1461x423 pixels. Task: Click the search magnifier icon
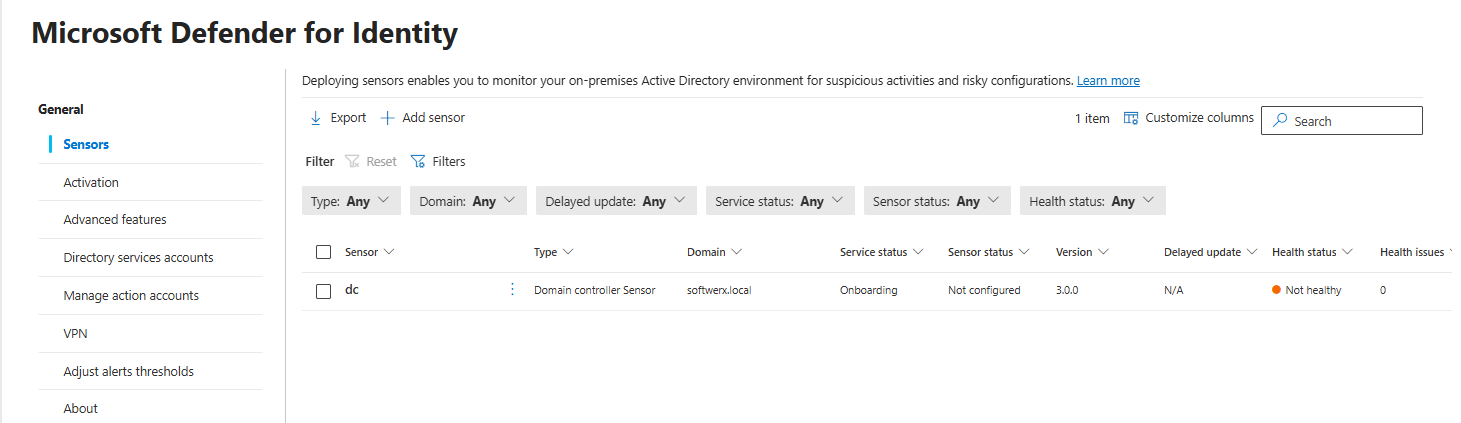pyautogui.click(x=1280, y=121)
